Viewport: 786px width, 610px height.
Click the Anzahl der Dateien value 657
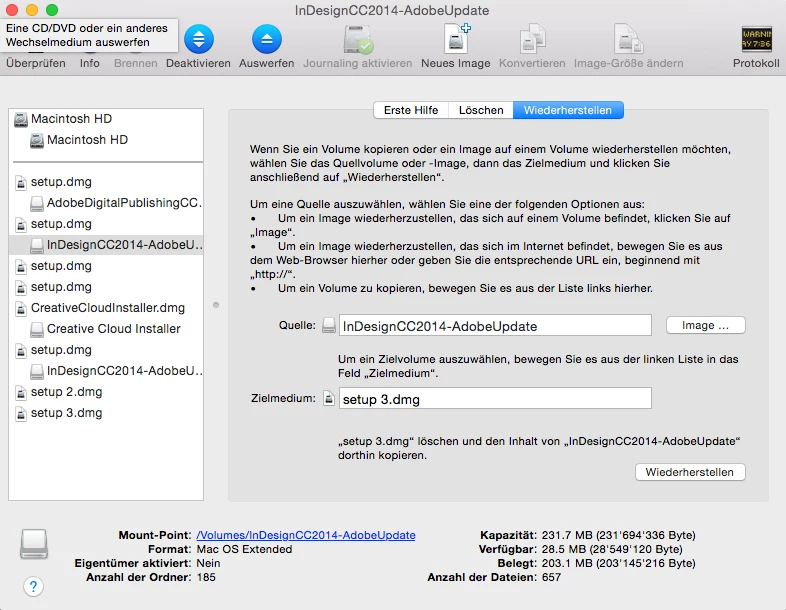pyautogui.click(x=551, y=577)
